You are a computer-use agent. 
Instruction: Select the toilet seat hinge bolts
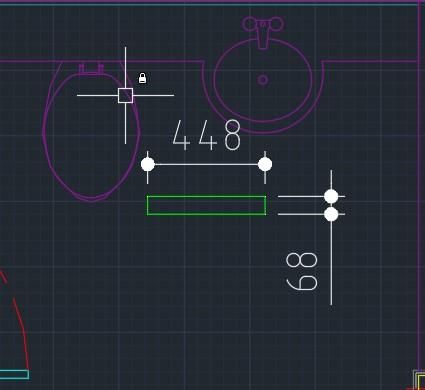click(x=91, y=68)
